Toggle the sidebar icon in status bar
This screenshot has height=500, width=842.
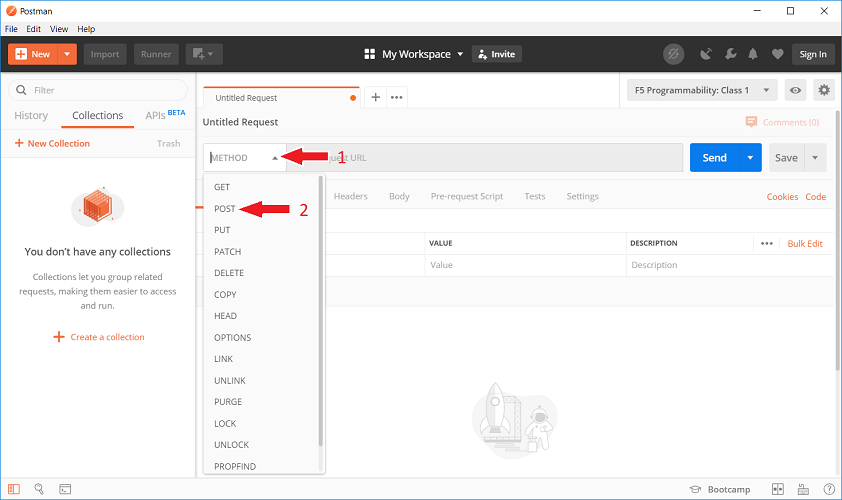point(14,489)
